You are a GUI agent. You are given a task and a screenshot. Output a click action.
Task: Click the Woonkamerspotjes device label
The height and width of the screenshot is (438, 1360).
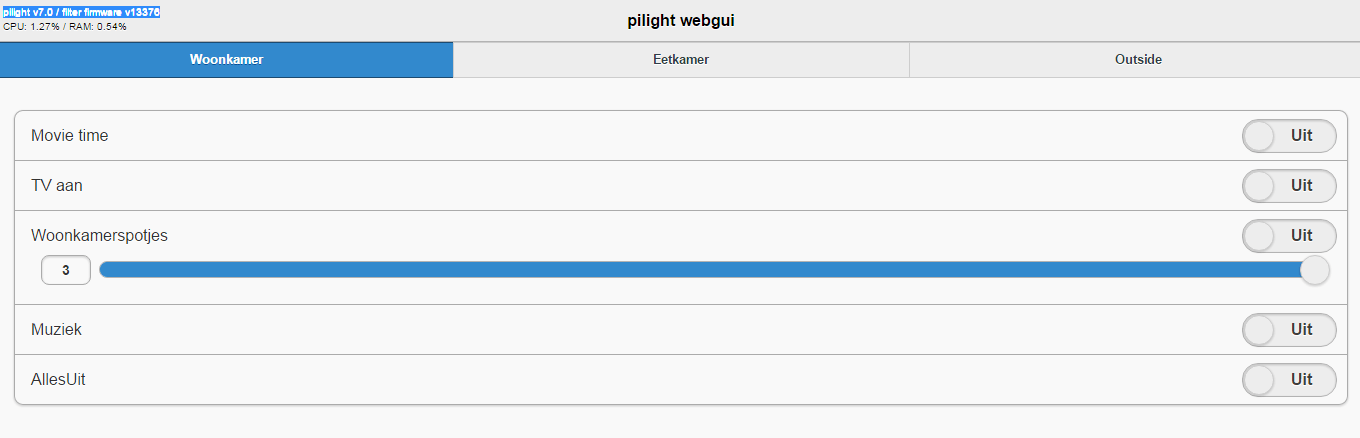click(99, 236)
